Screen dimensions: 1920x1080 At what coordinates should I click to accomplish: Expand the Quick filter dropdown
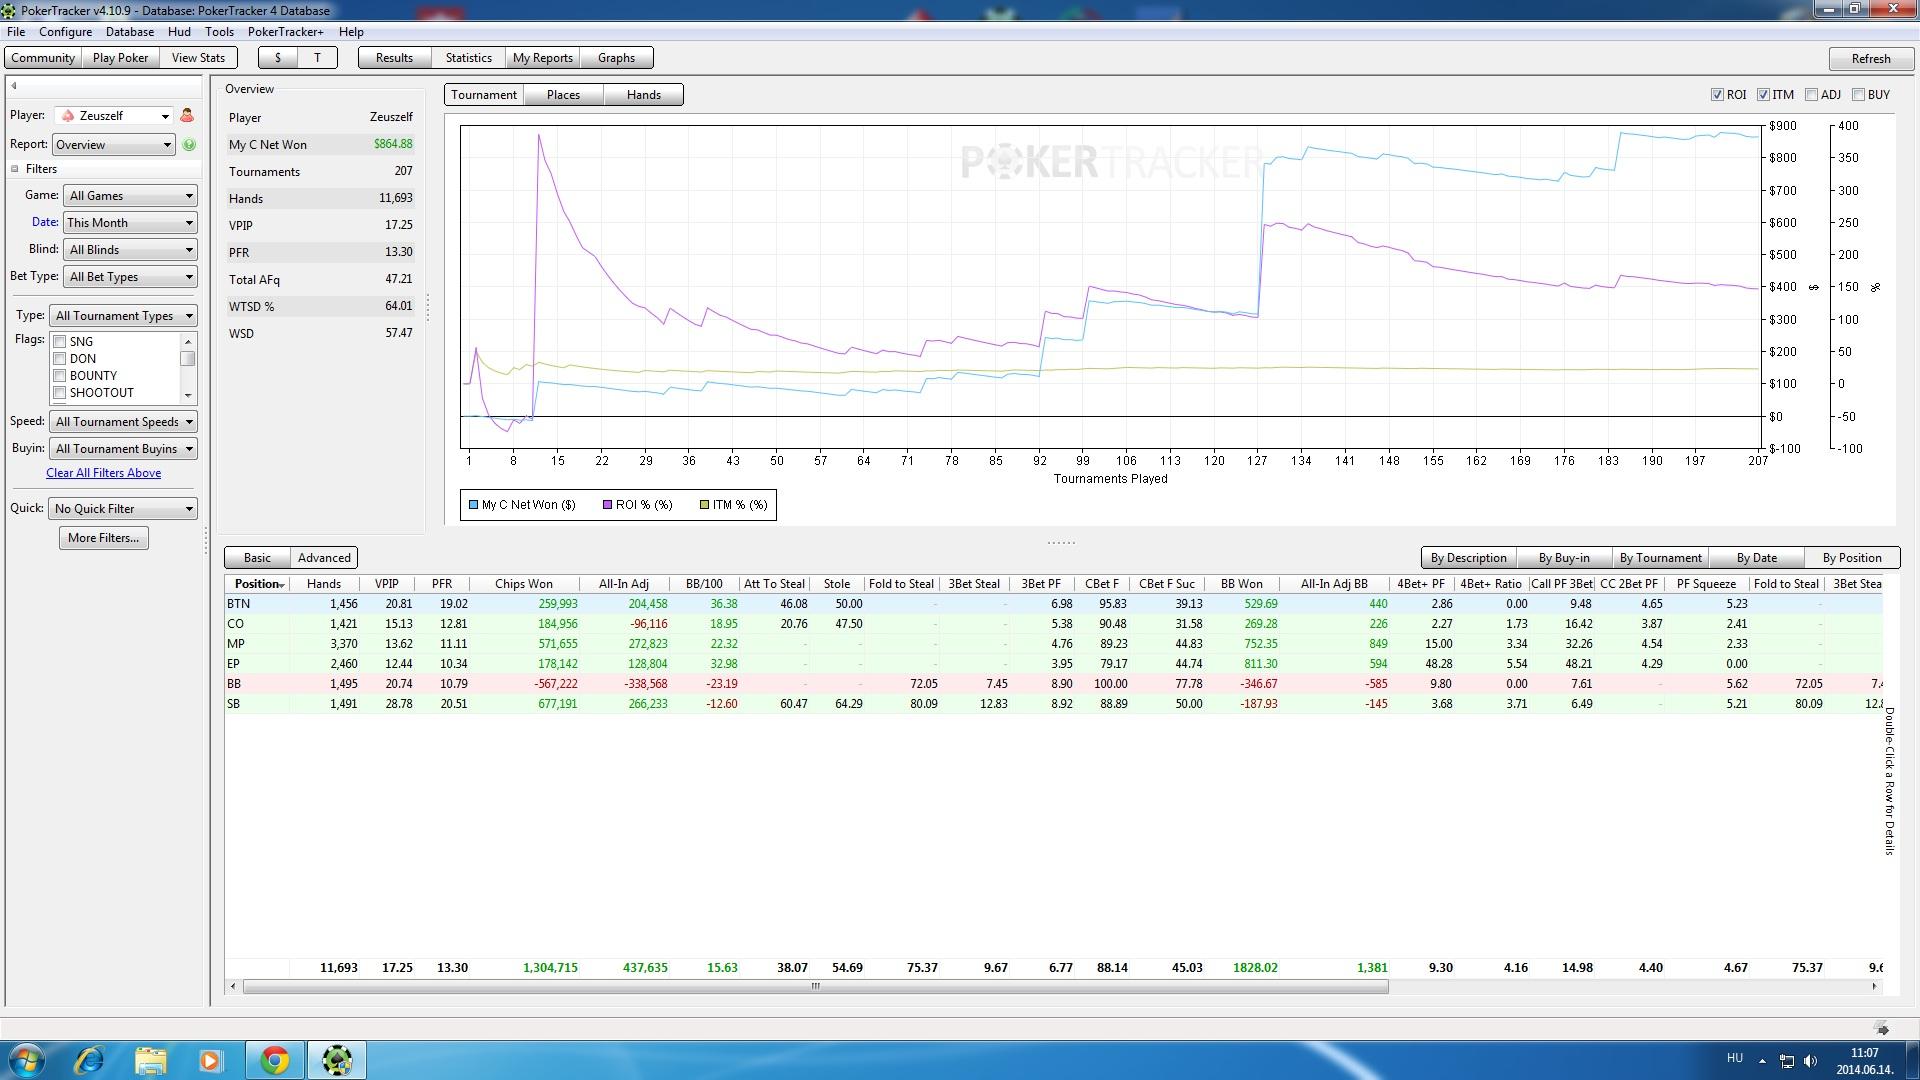coord(123,509)
